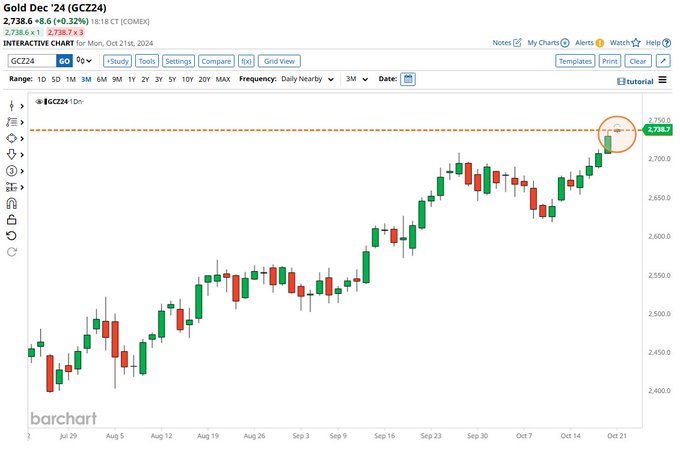Click the Compare button
This screenshot has height=452, width=680.
tap(216, 61)
